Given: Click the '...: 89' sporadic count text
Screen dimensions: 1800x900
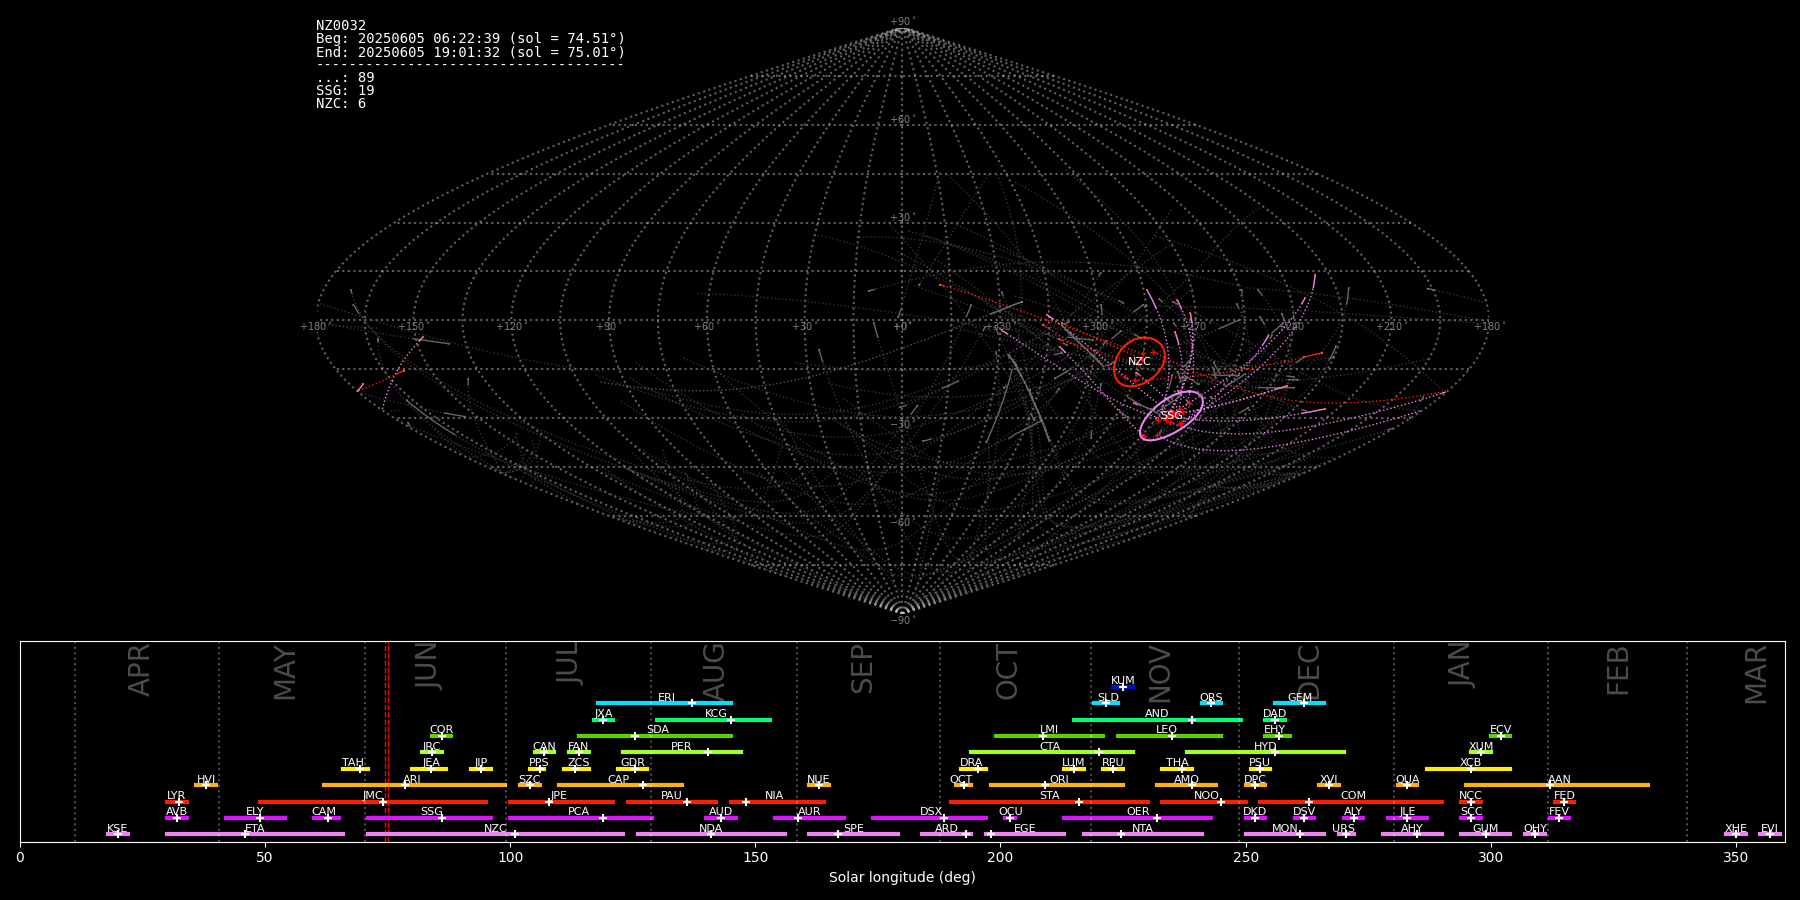Looking at the screenshot, I should point(345,78).
